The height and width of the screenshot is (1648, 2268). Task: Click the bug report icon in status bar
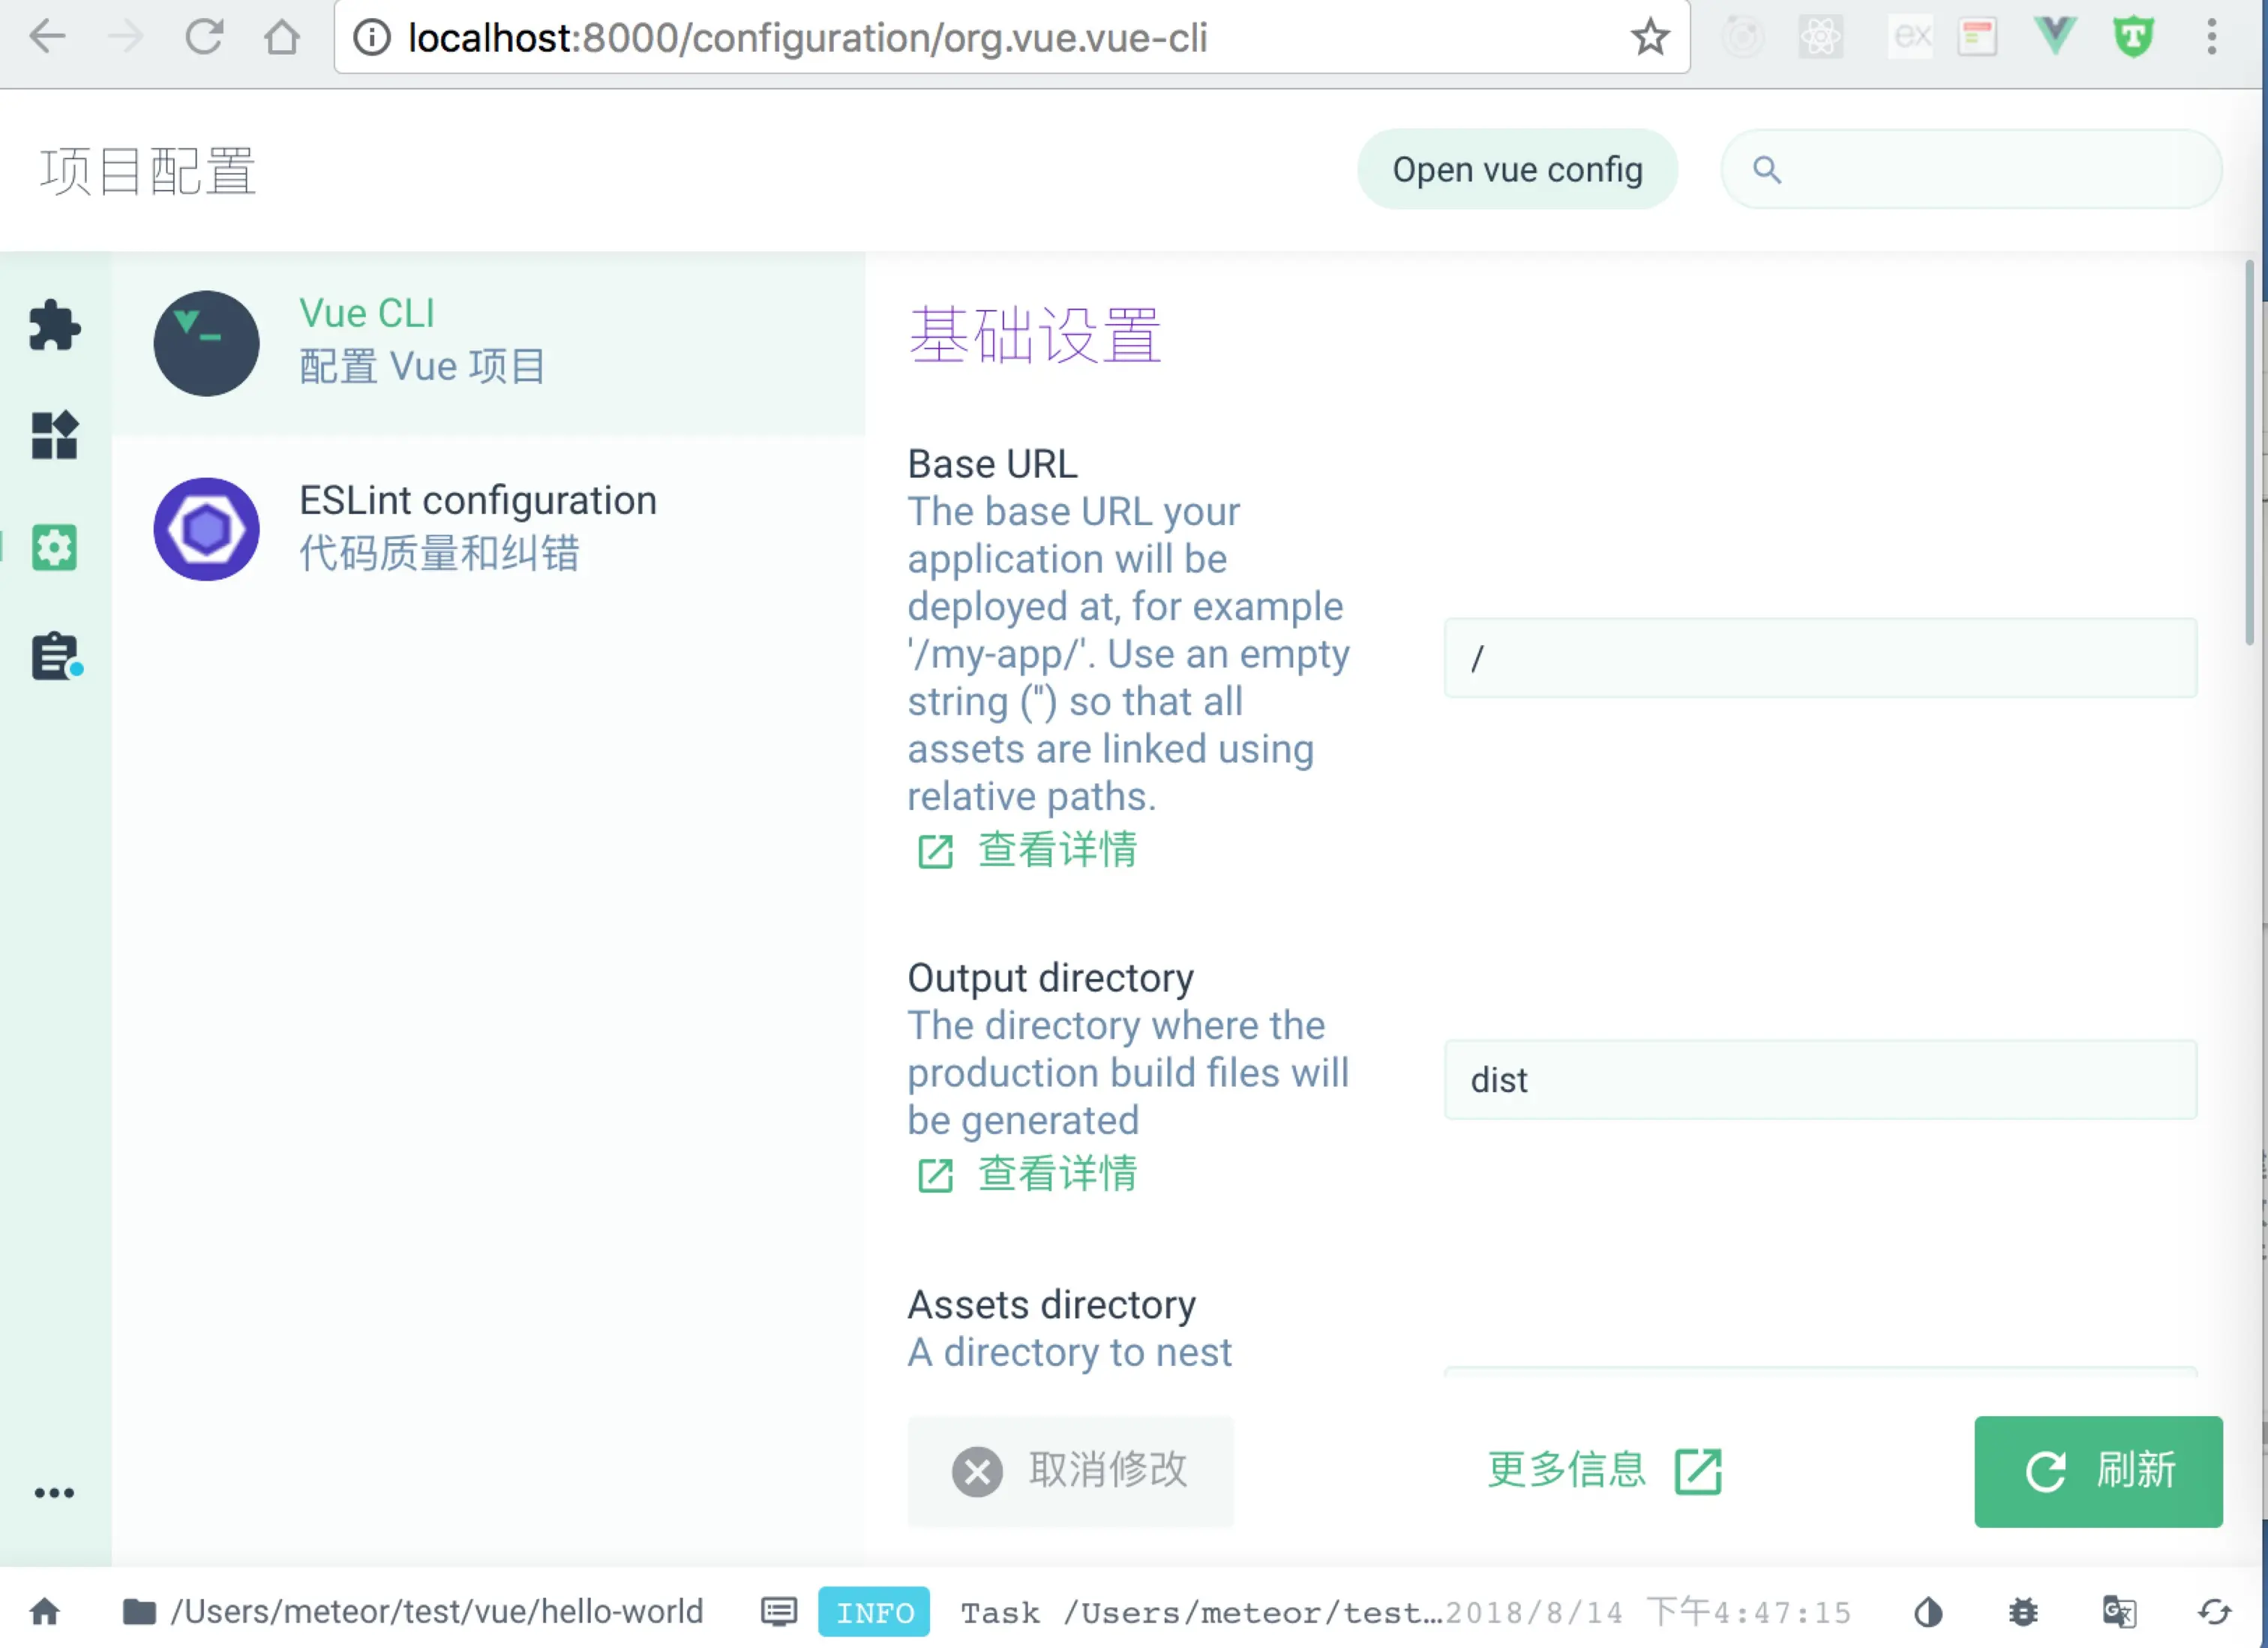[x=2023, y=1612]
